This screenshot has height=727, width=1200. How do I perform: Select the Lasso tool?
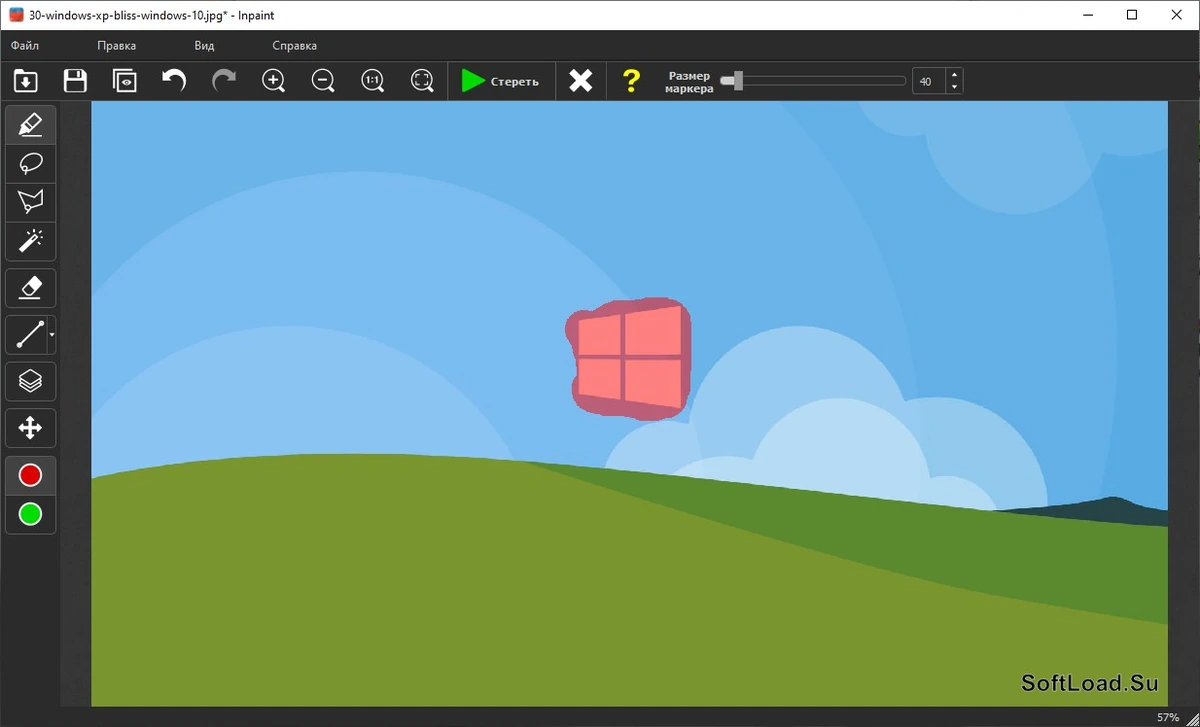point(31,164)
